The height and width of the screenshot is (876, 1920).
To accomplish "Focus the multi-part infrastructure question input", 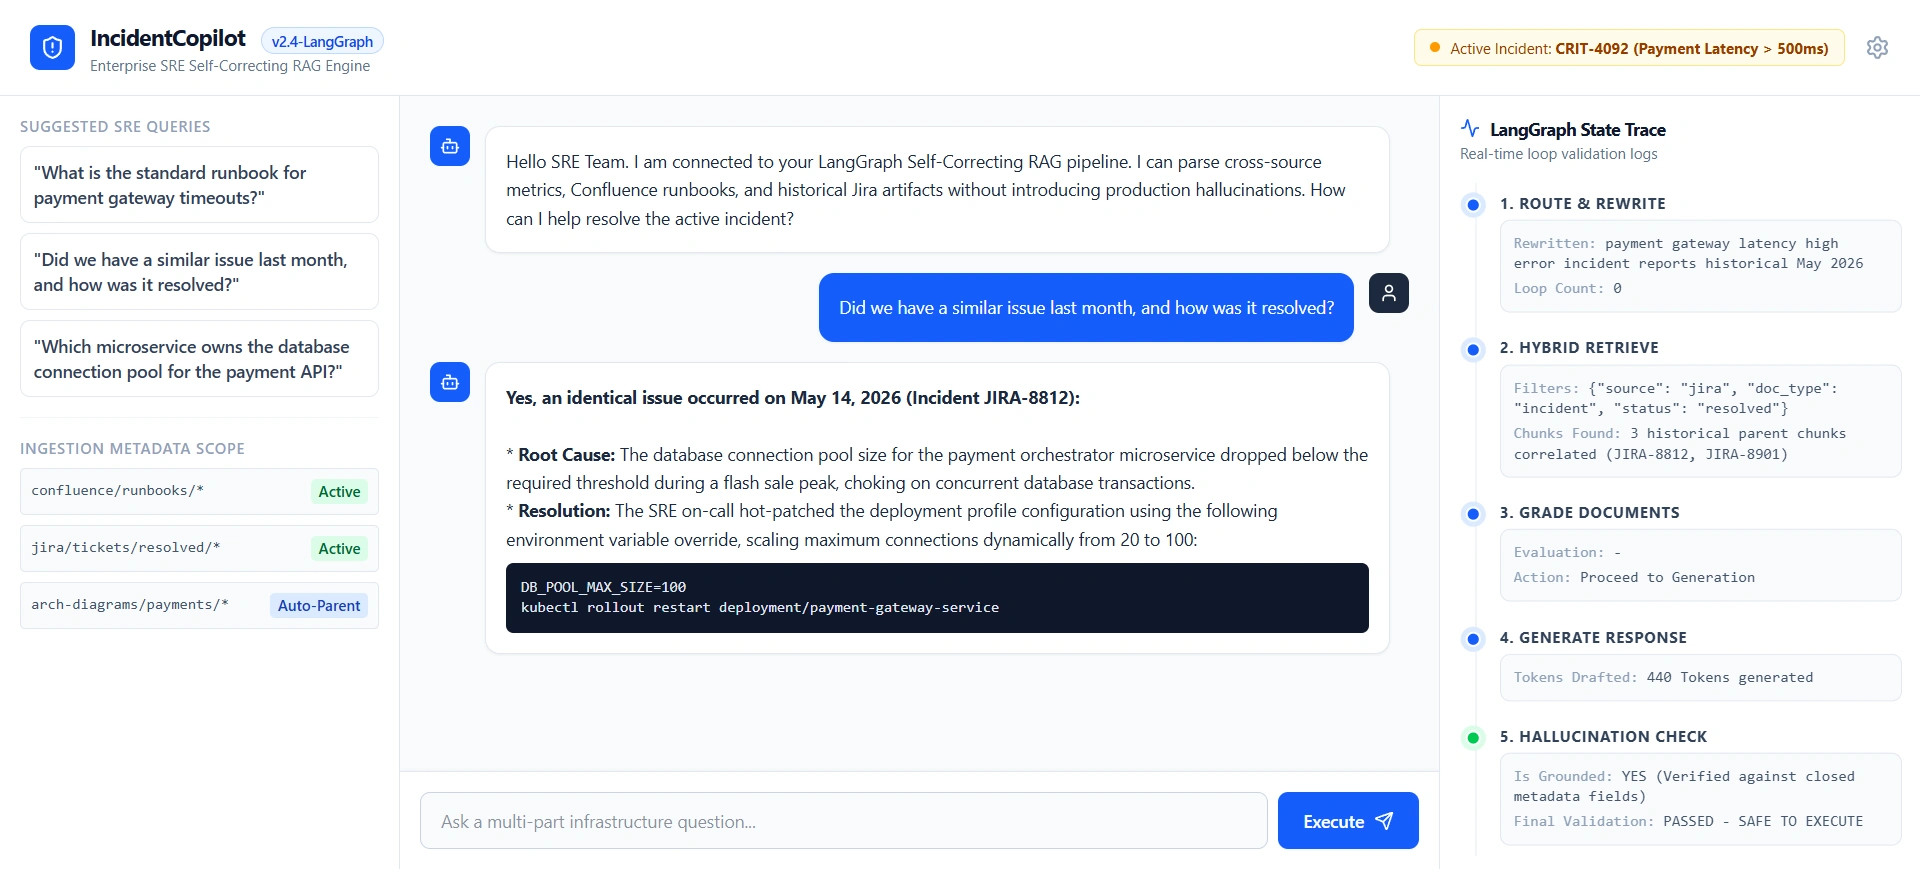I will point(843,821).
